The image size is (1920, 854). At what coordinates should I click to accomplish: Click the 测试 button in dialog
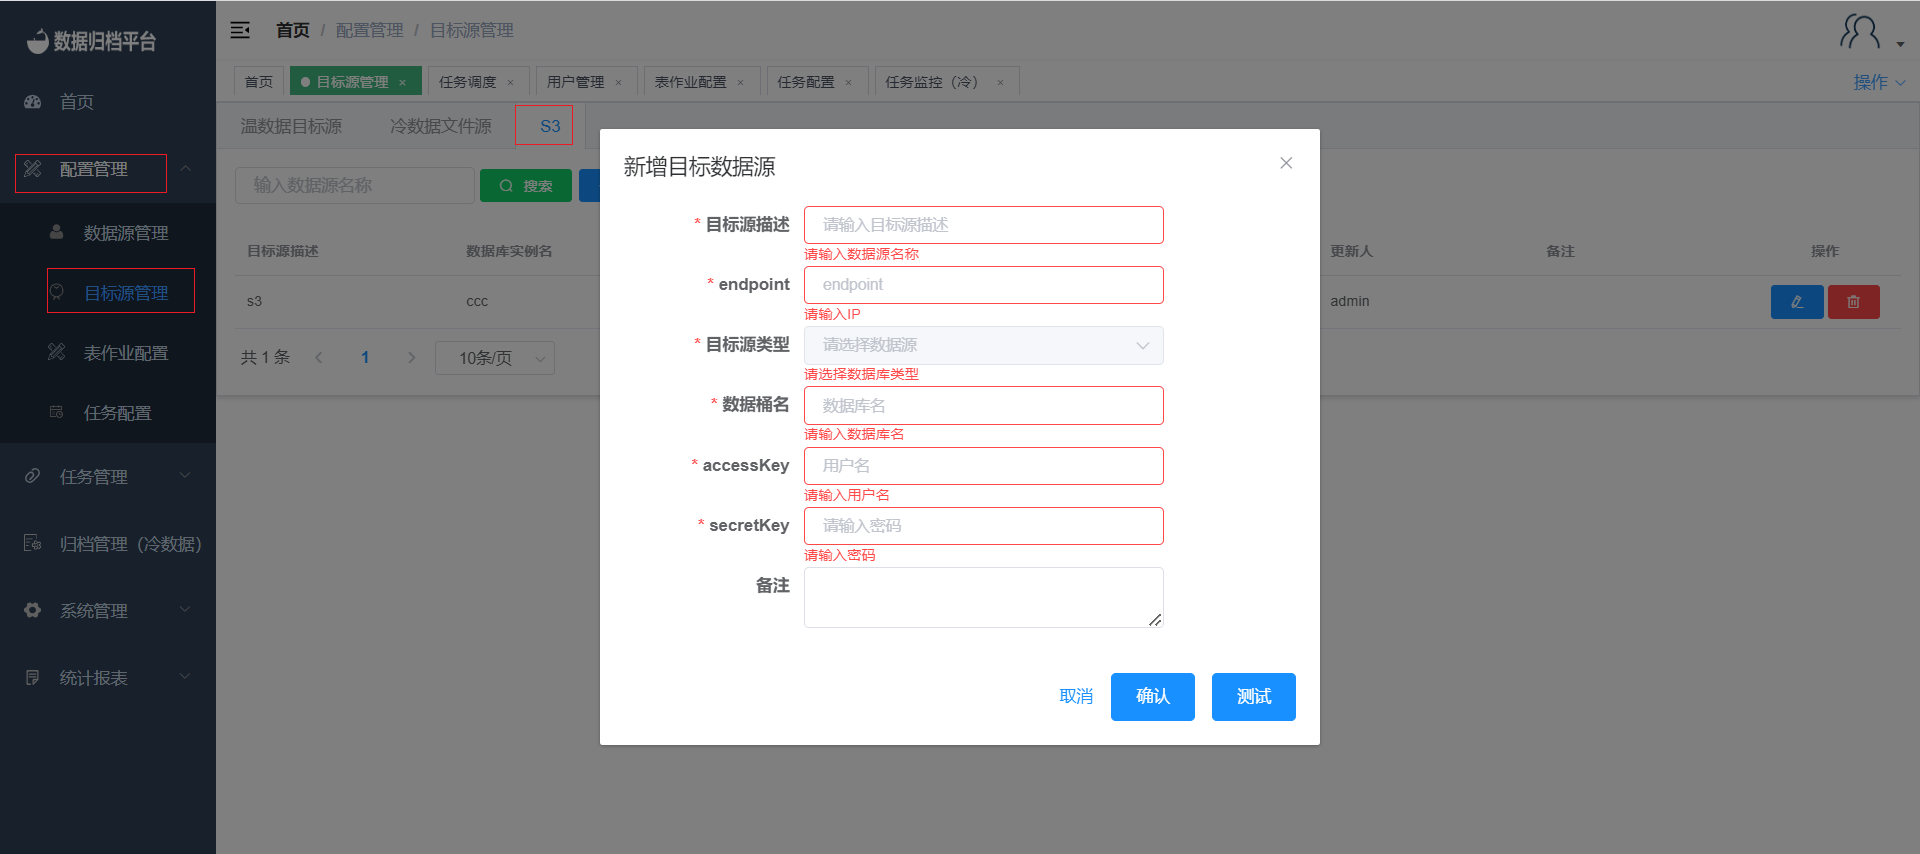point(1254,697)
